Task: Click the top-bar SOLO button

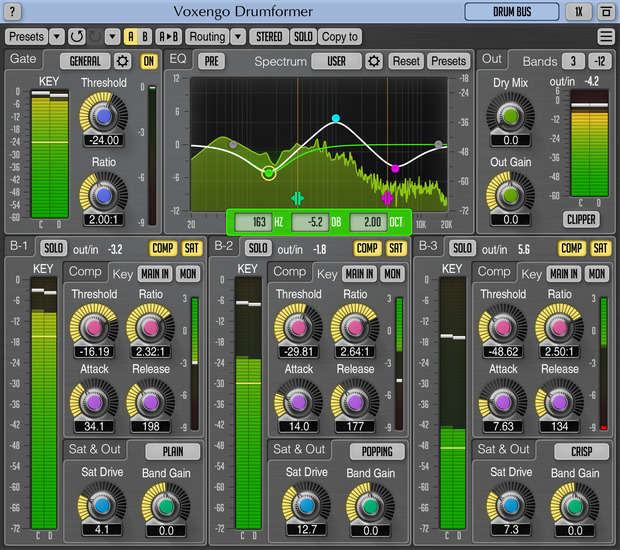Action: 303,37
